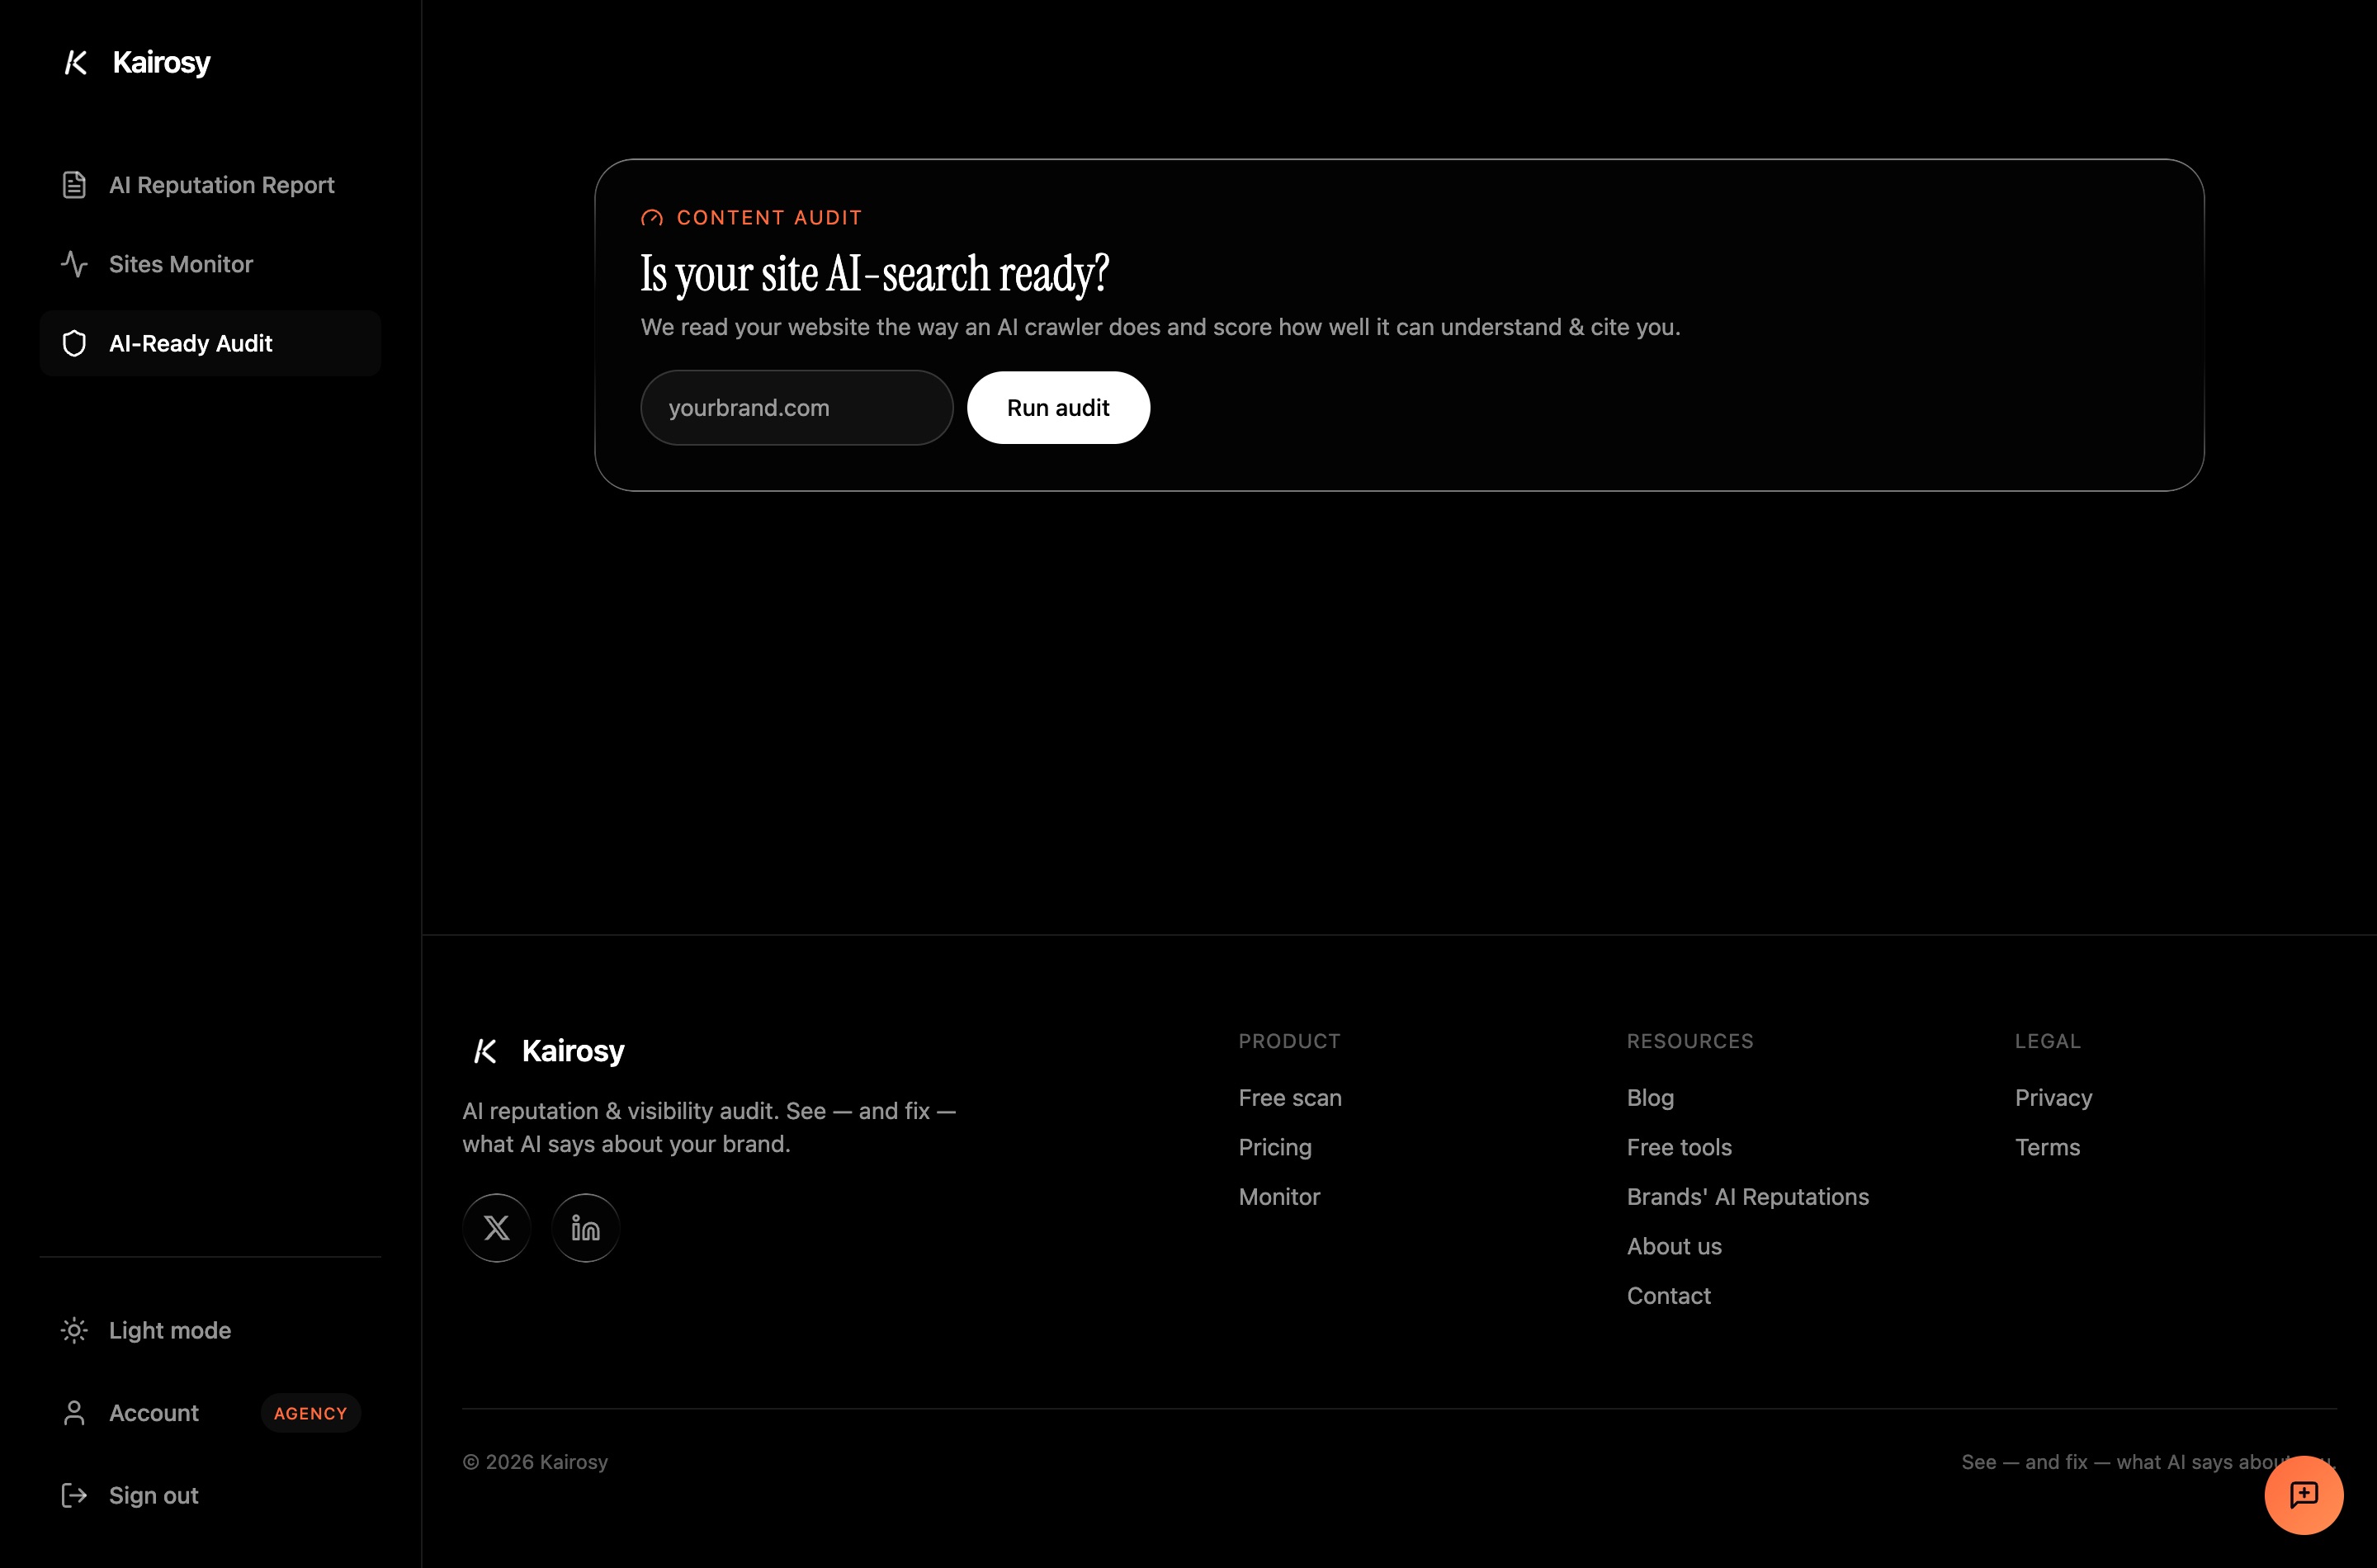Click the AGENCY plan badge
Screen dimensions: 2377x1568
[x=310, y=1413]
